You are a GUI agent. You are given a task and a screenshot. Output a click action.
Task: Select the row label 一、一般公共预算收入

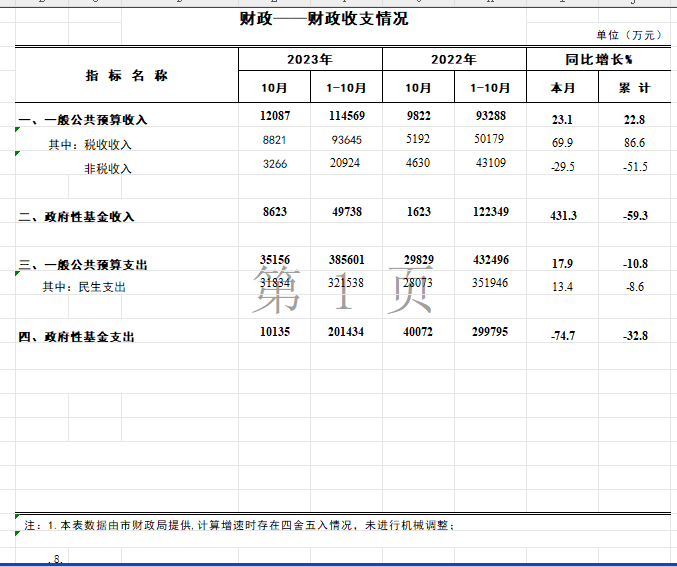(83, 120)
